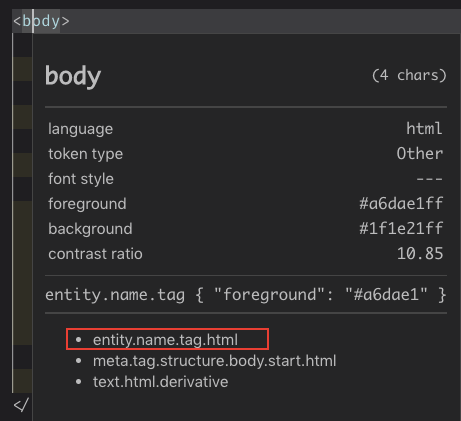Select the large 'body' token heading

pos(73,76)
